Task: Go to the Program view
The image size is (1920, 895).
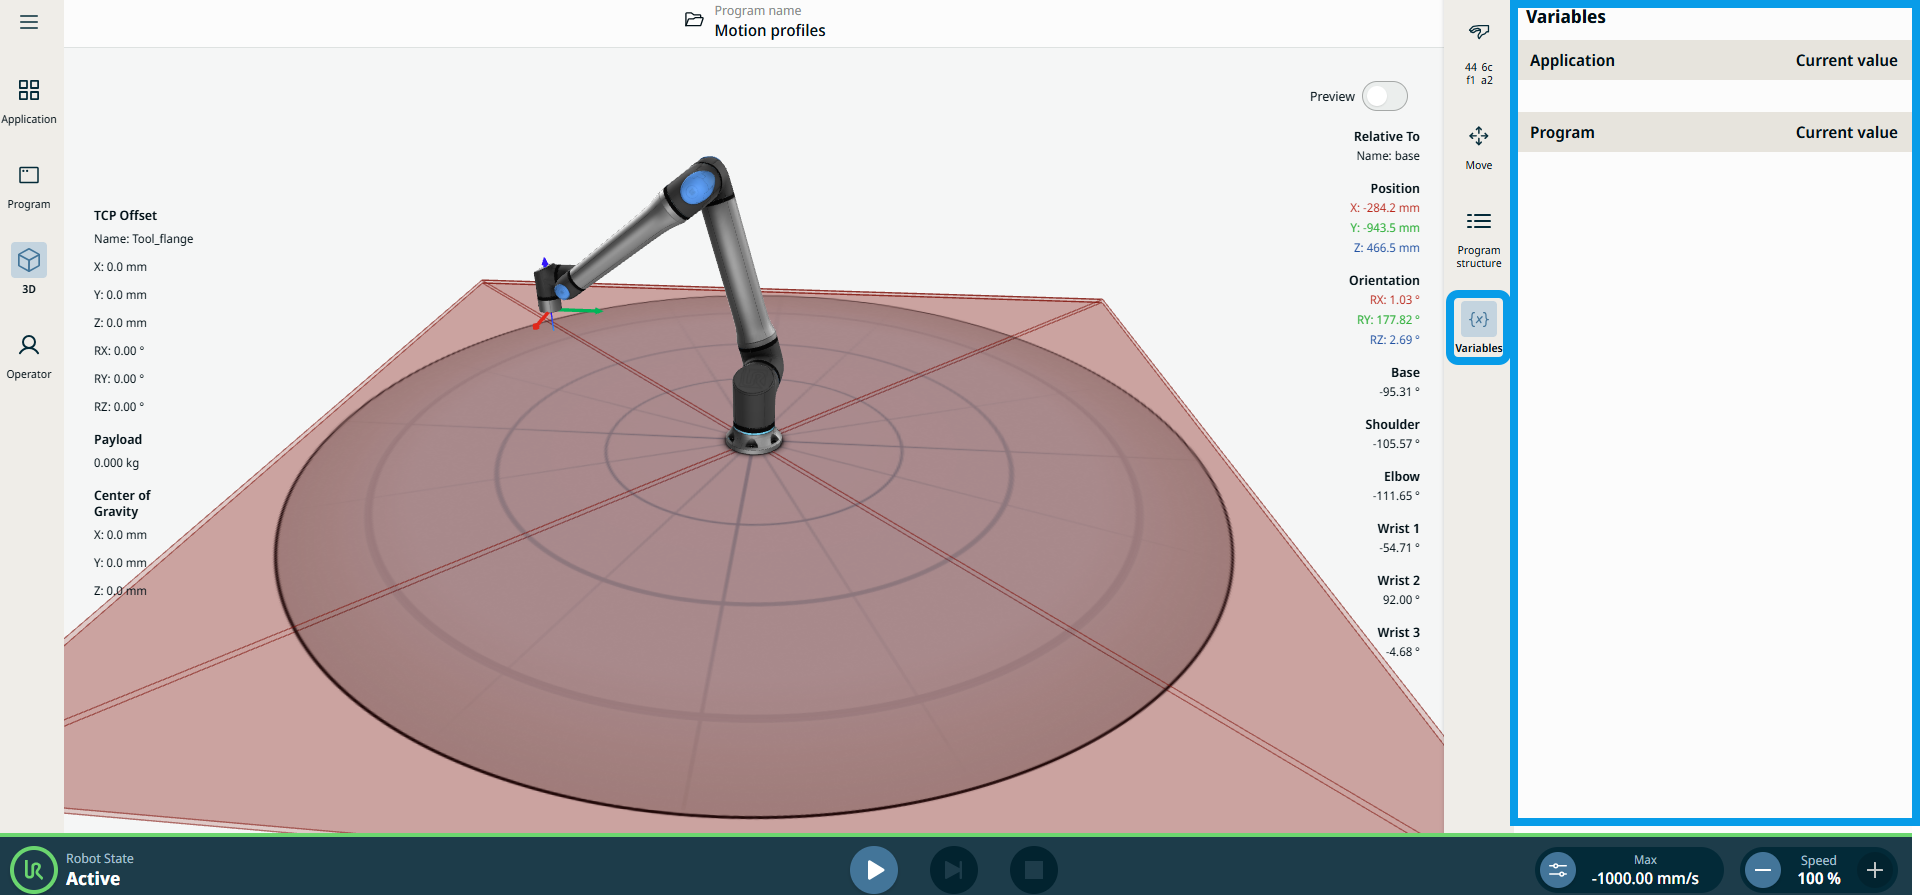Action: tap(29, 186)
